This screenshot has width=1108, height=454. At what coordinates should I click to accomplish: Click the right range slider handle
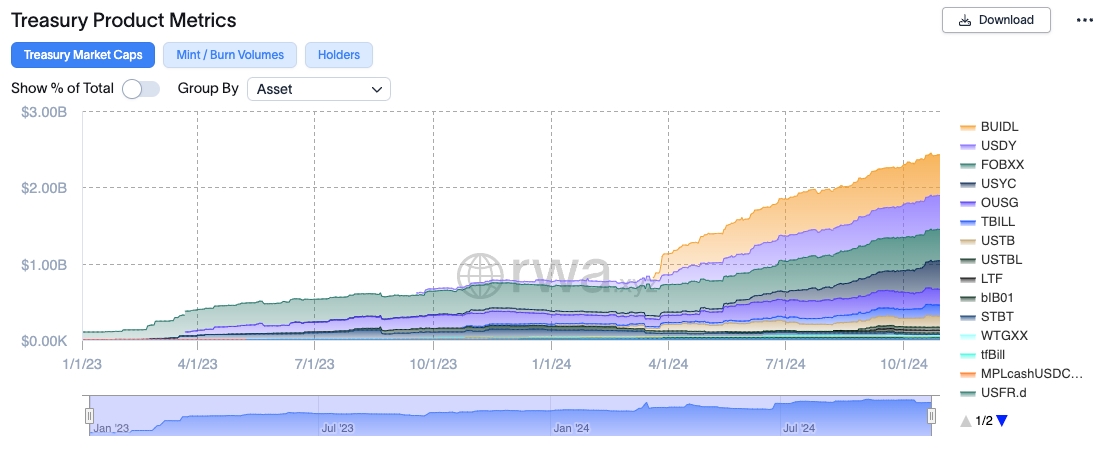coord(931,415)
